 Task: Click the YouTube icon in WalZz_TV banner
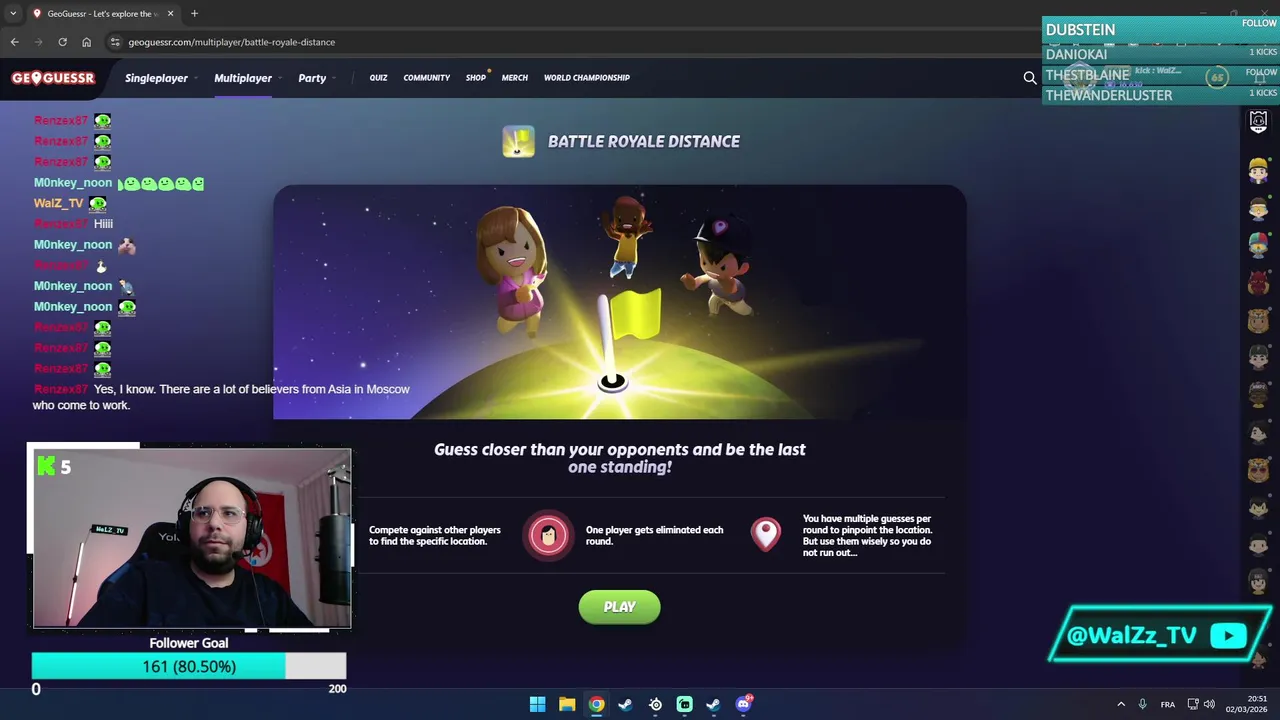click(1228, 636)
